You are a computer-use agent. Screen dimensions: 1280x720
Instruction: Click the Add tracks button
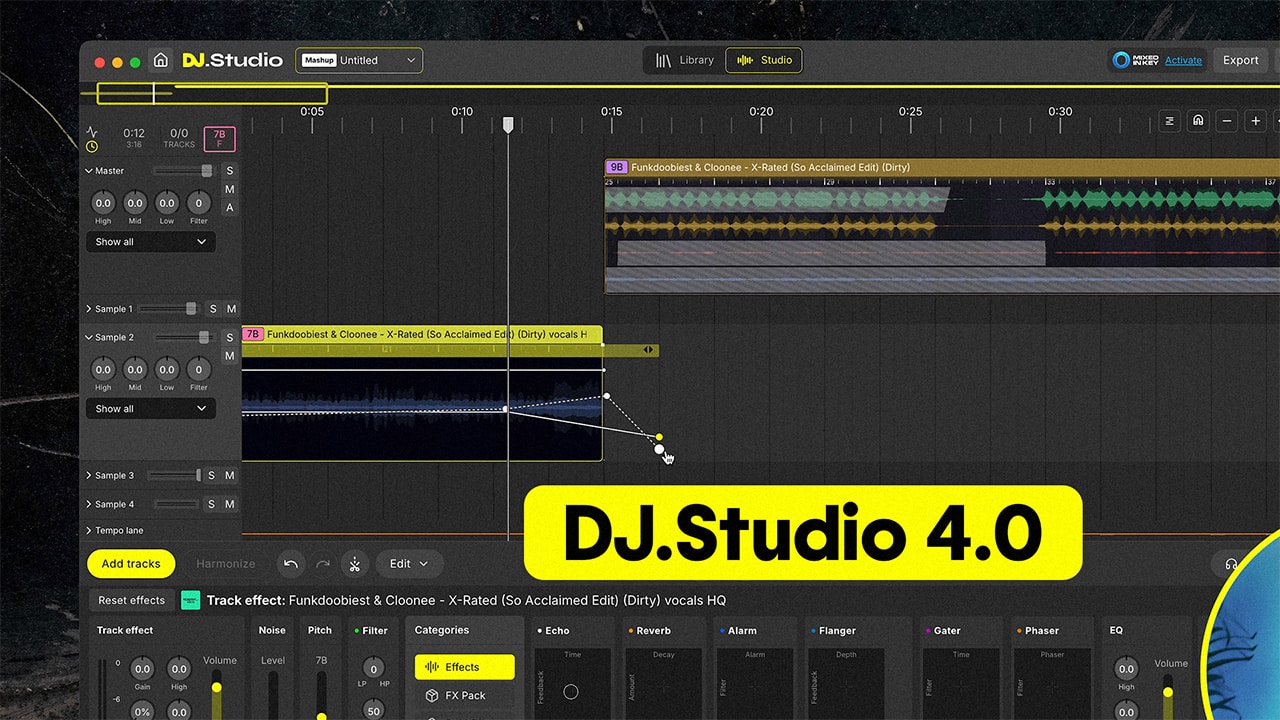point(130,564)
